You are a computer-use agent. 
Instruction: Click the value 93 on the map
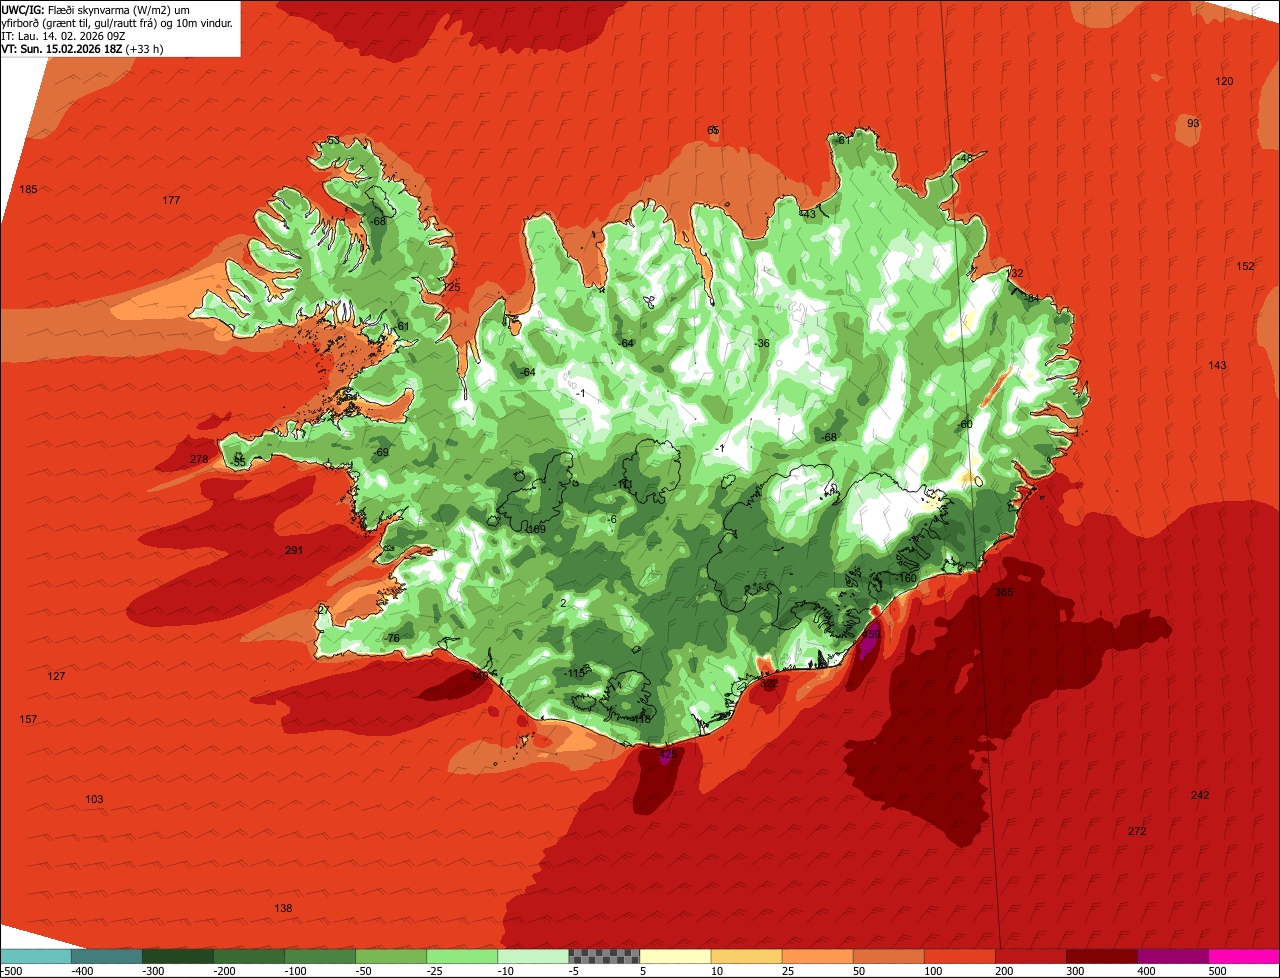(x=1193, y=123)
